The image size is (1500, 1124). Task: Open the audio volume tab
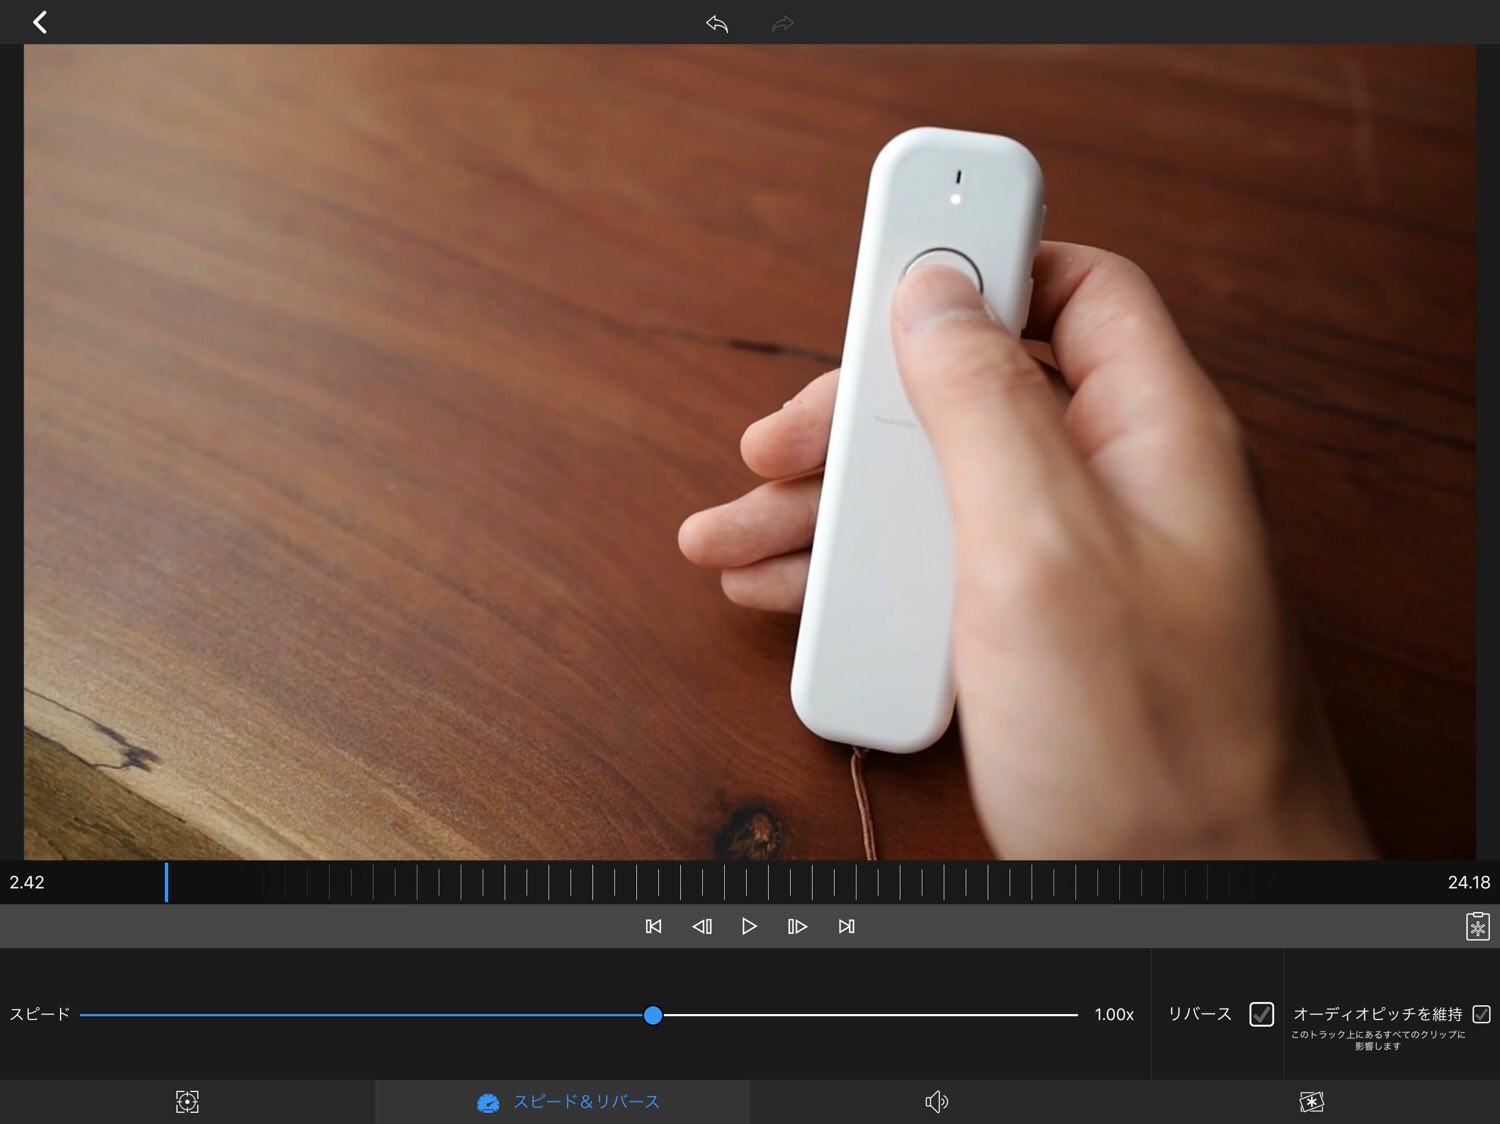point(936,1102)
